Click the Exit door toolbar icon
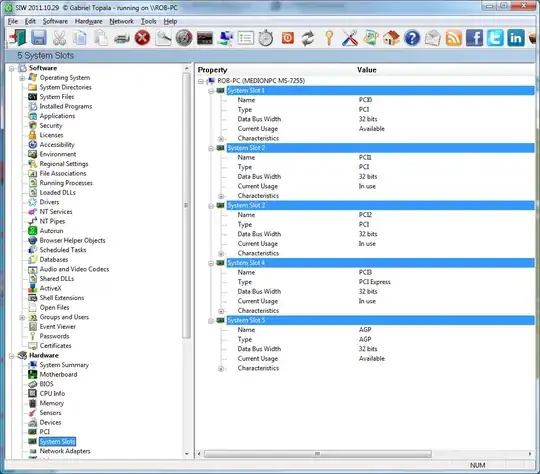The image size is (540, 474). pos(18,38)
